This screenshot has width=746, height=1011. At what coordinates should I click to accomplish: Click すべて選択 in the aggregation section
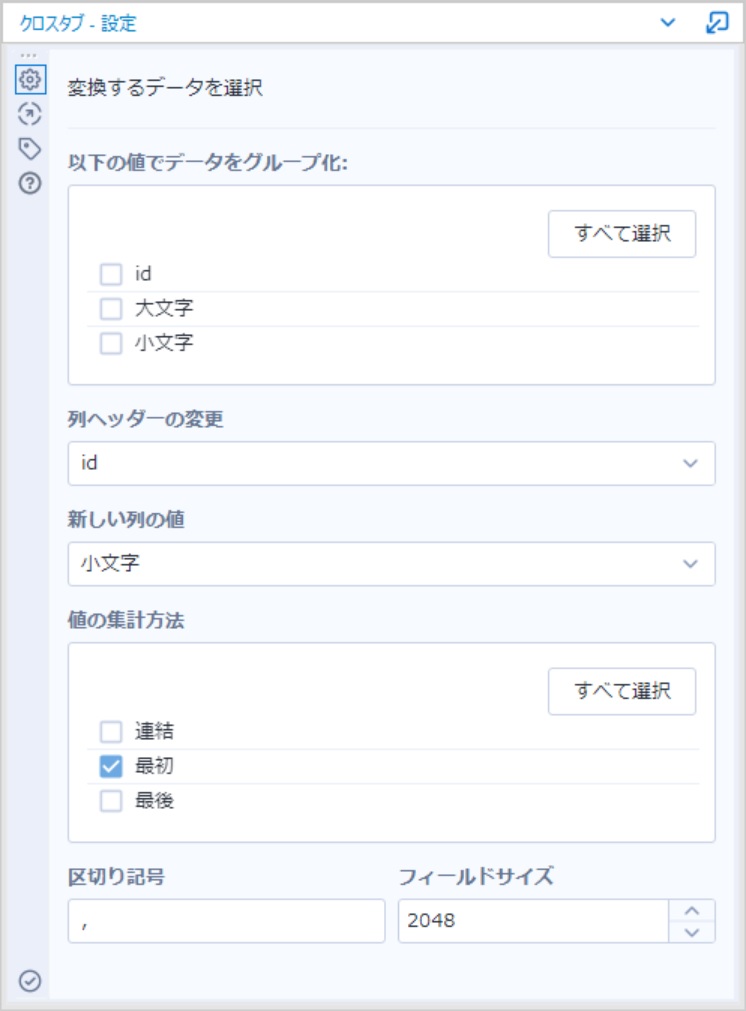622,691
